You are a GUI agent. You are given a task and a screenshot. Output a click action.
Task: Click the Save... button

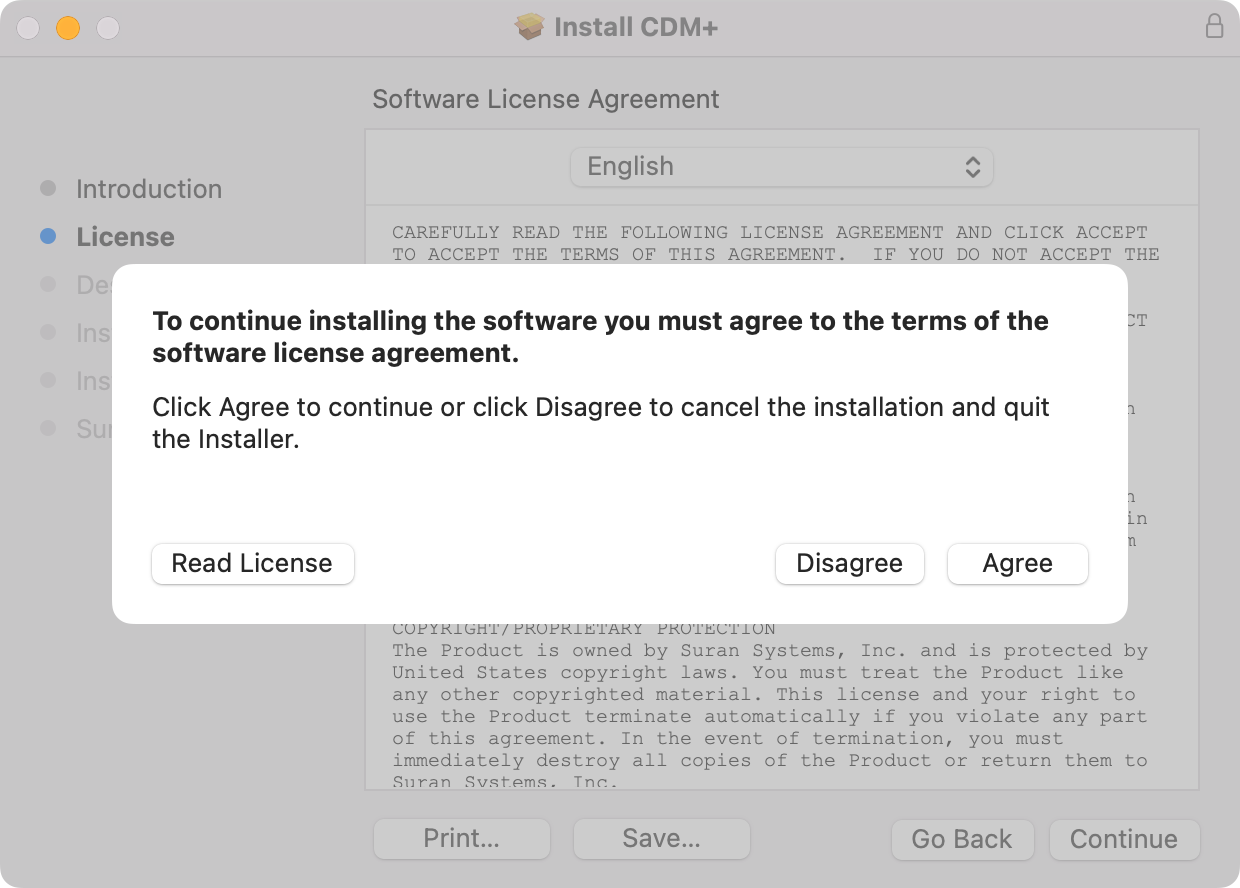pyautogui.click(x=661, y=839)
